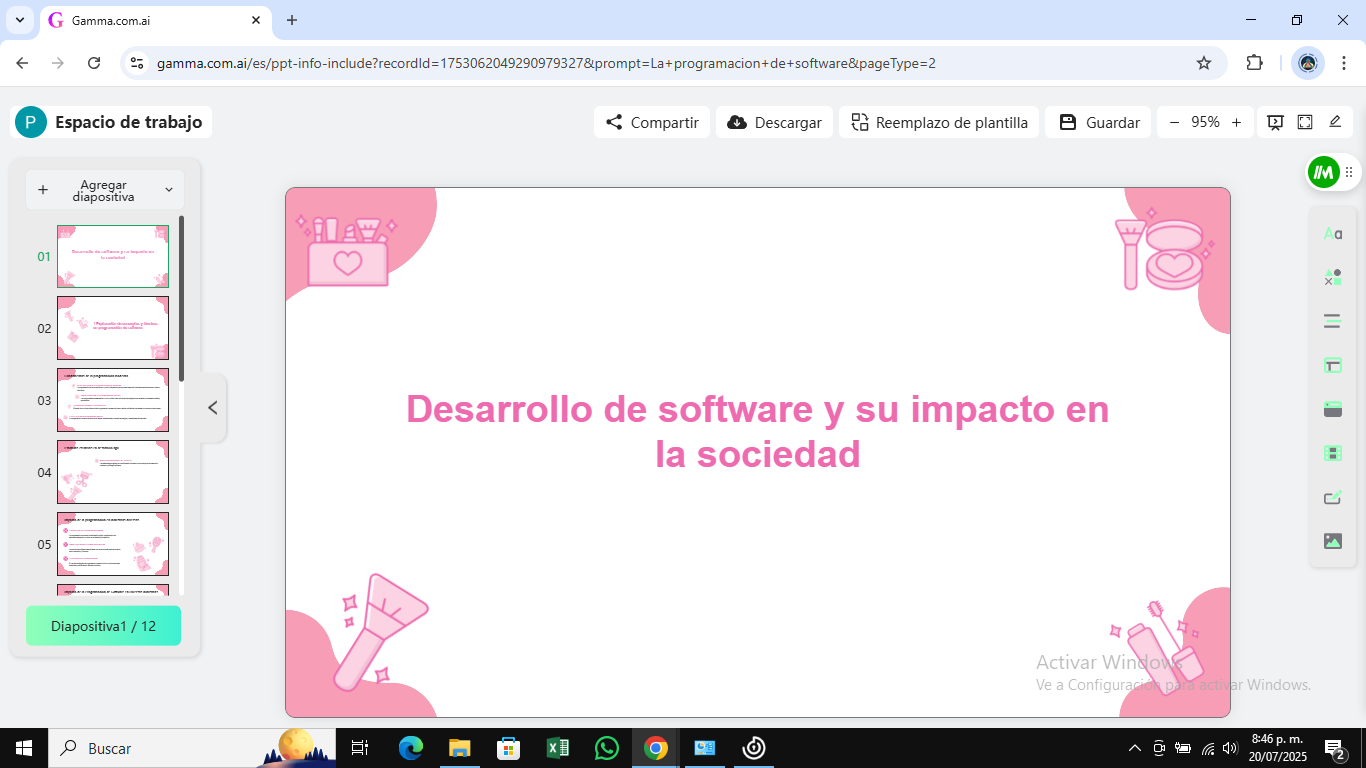Share the presentation via Compartir
This screenshot has width=1366, height=768.
point(652,122)
